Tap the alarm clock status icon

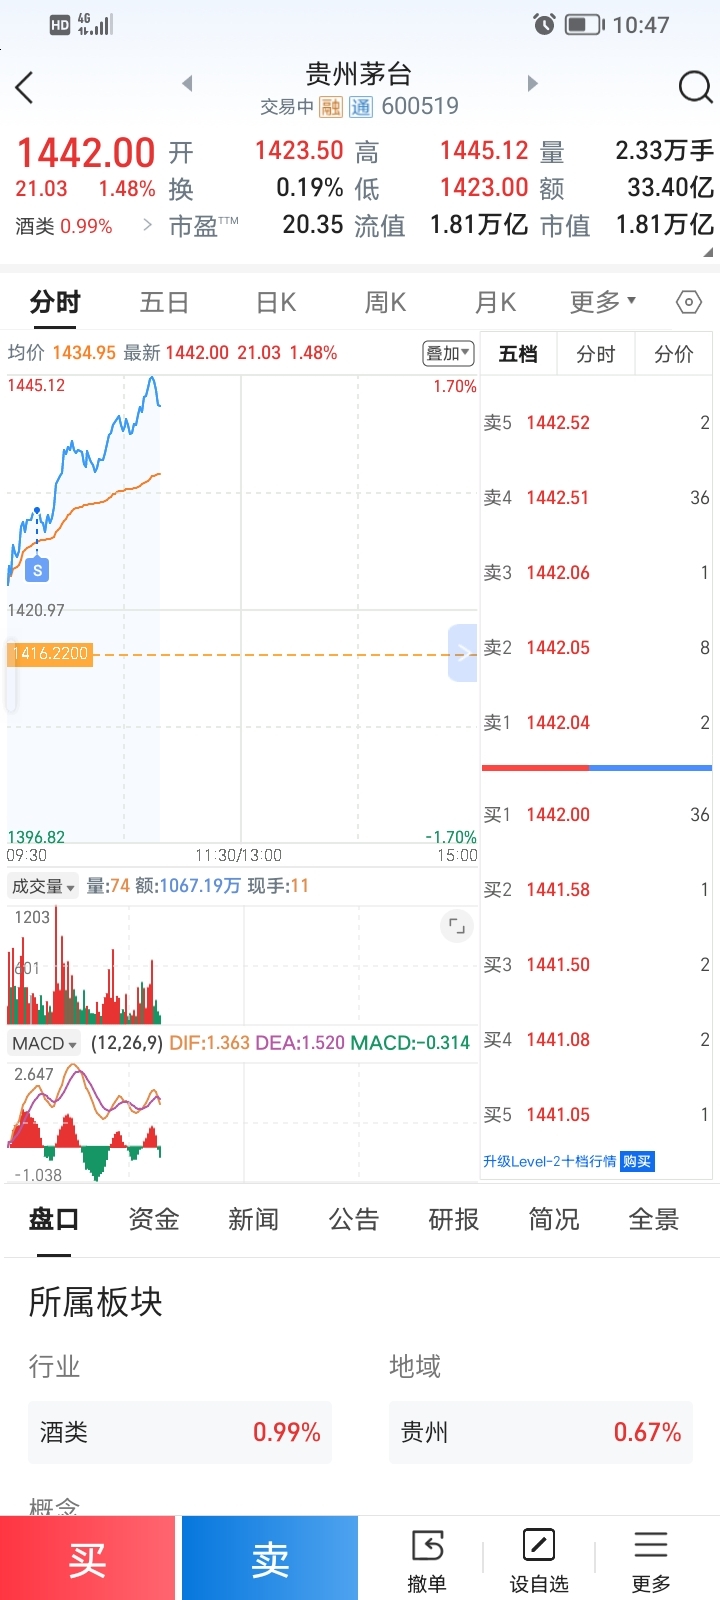click(x=544, y=24)
